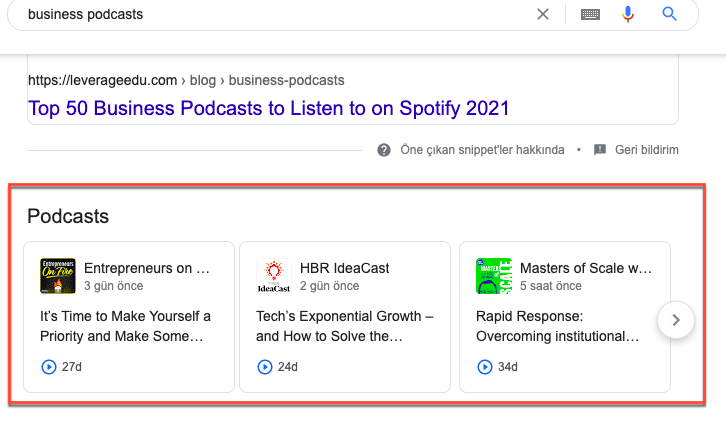The image size is (726, 423).
Task: Play the 34d Masters of Scale episode
Action: (x=485, y=367)
